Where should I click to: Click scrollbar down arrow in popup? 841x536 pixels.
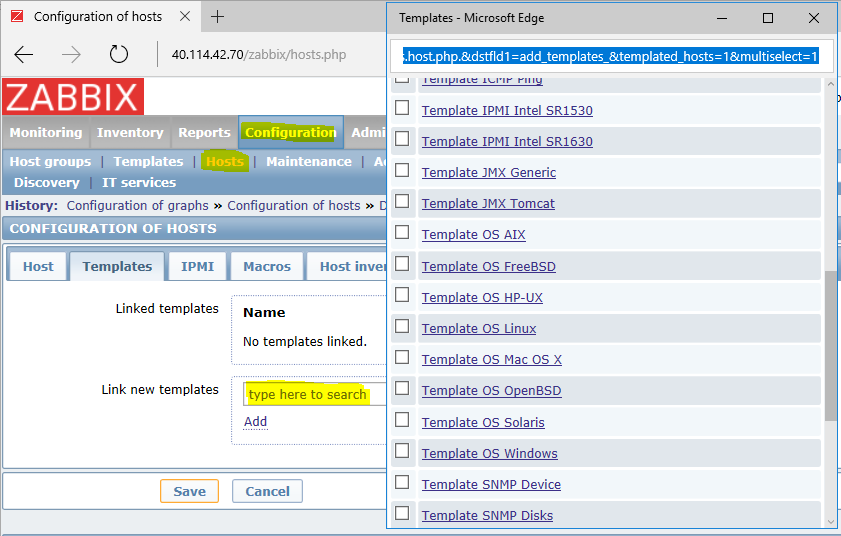click(830, 522)
